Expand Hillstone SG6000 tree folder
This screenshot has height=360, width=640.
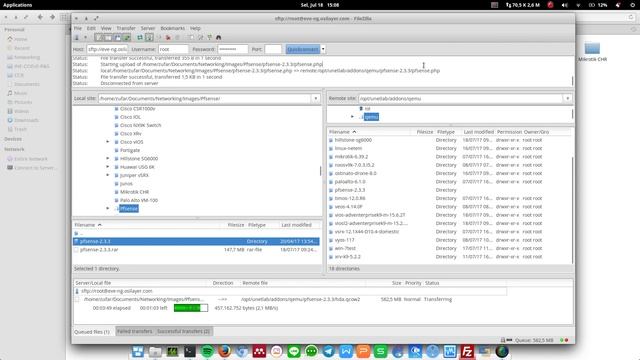click(108, 158)
